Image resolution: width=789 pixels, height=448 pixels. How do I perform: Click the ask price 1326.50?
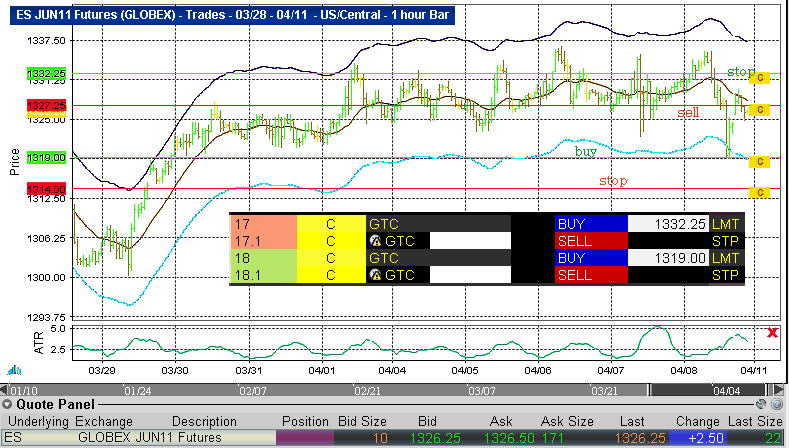[x=509, y=438]
